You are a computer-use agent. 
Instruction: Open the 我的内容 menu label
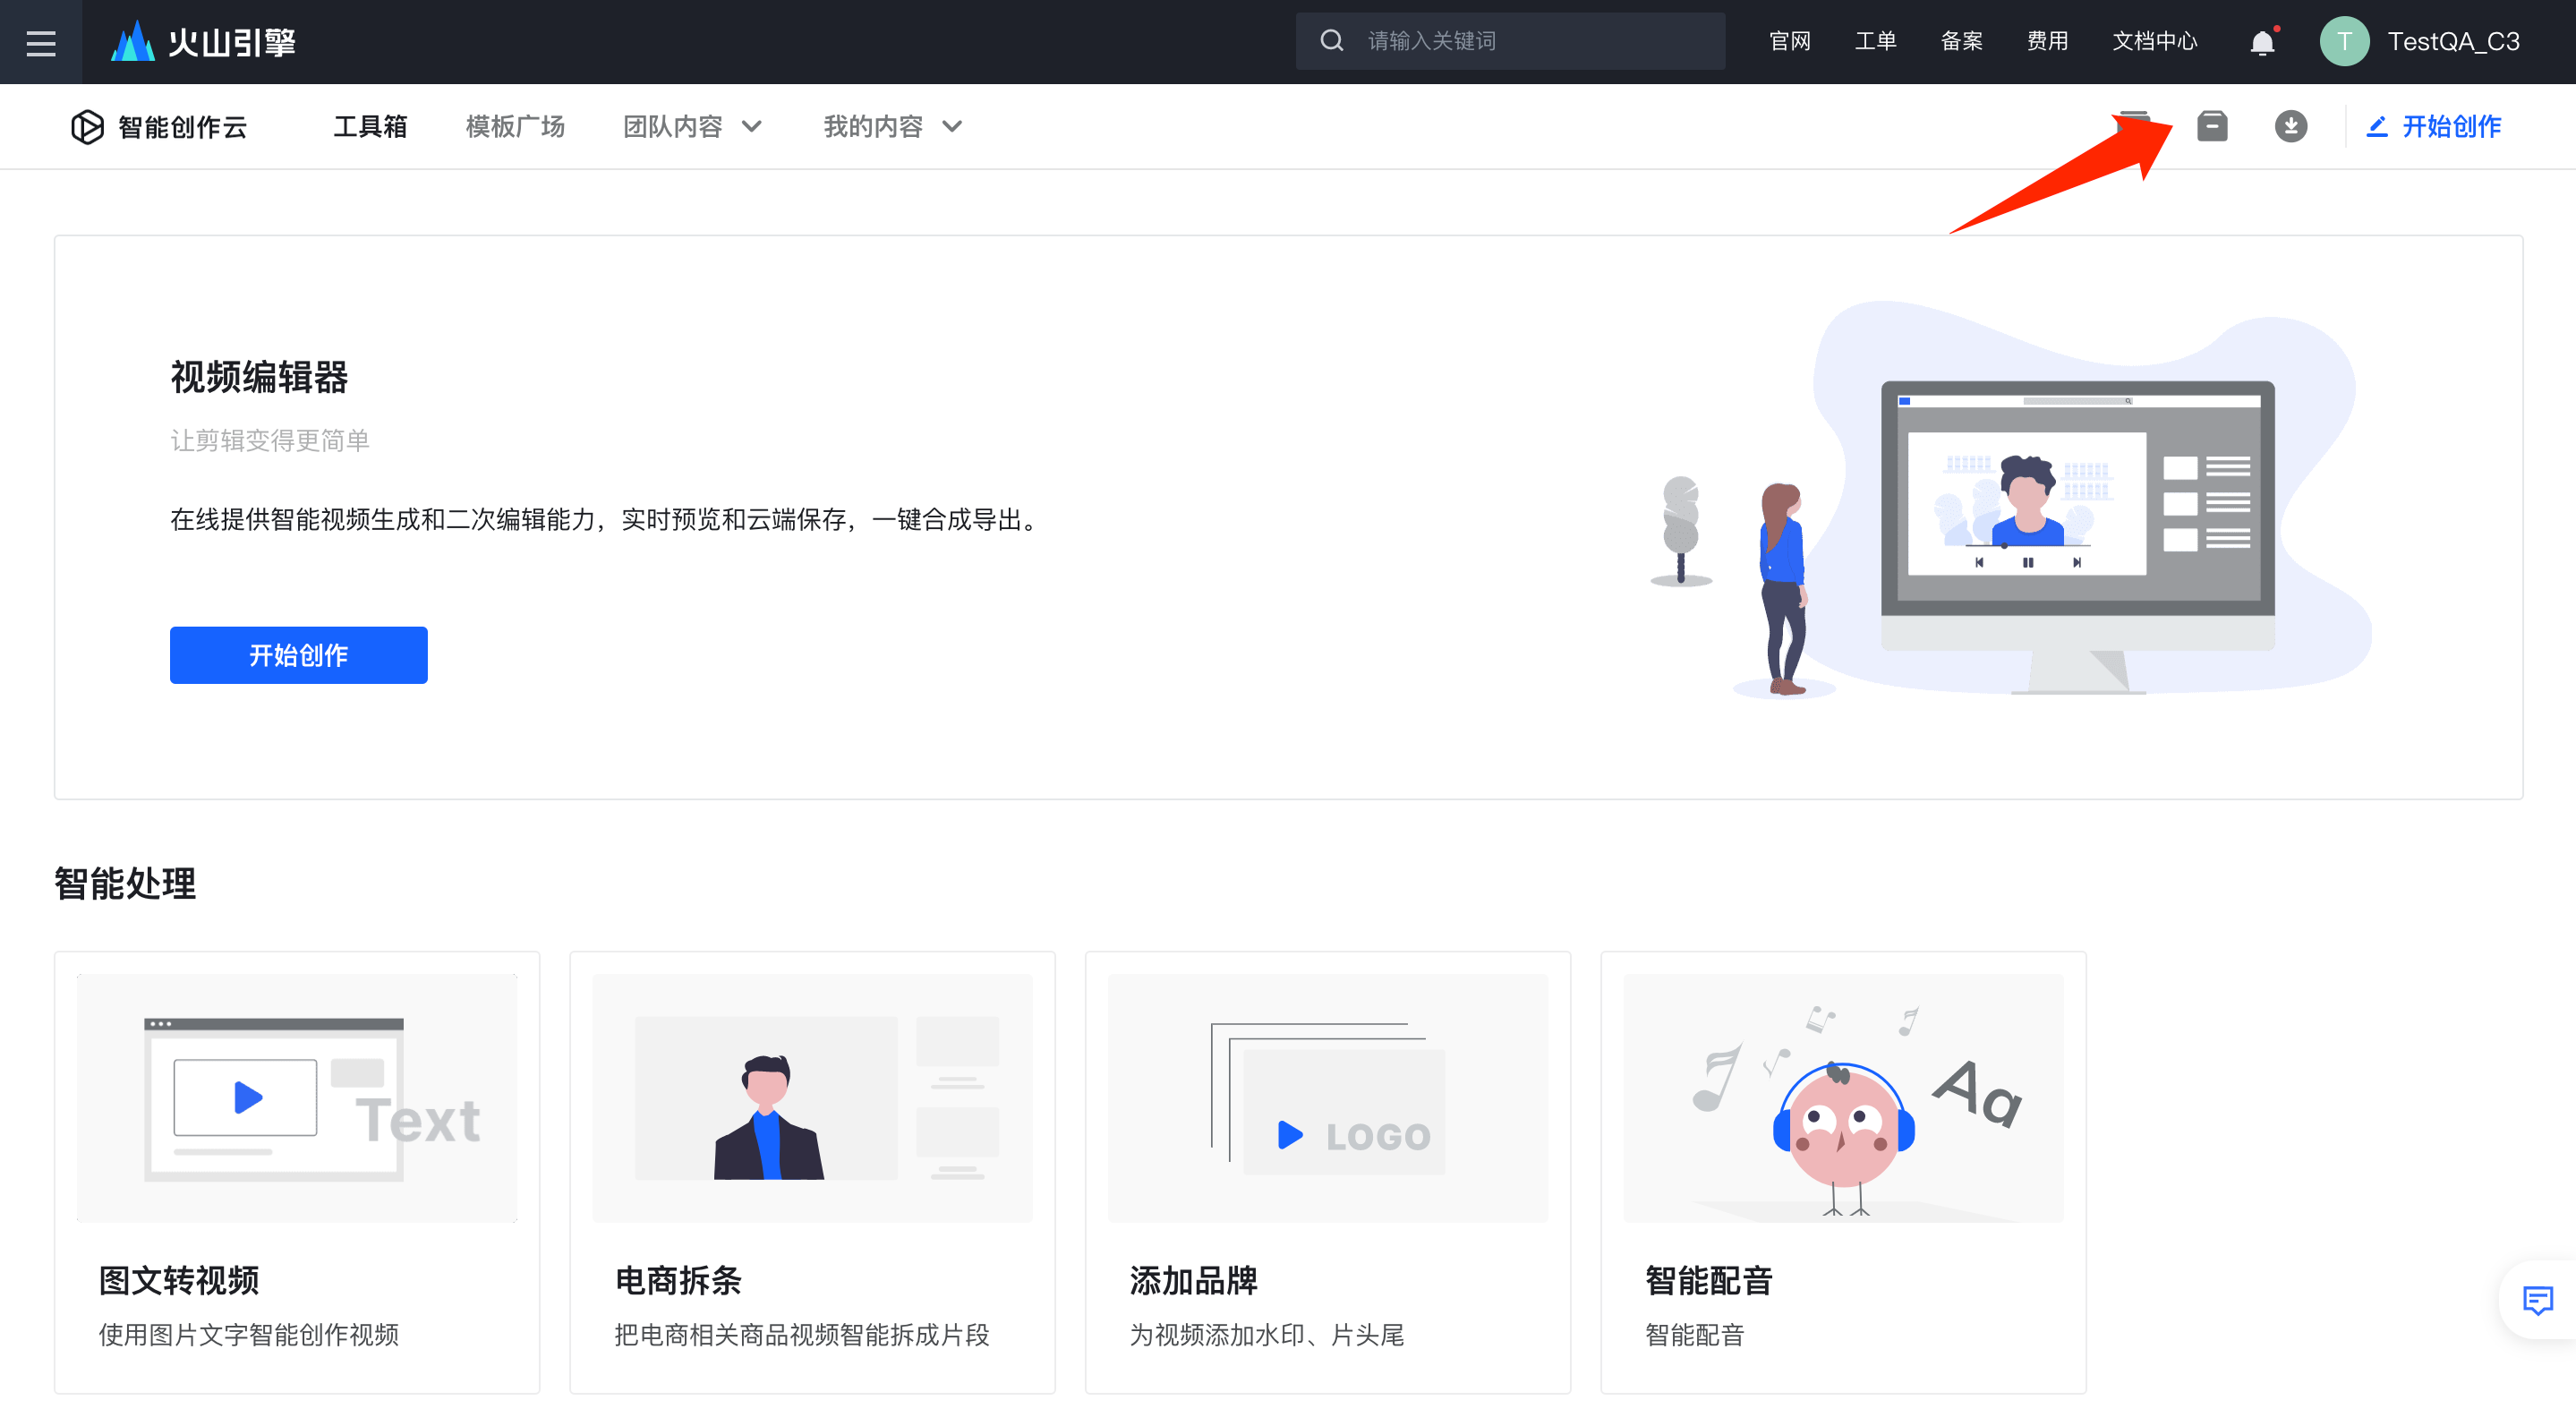point(873,127)
